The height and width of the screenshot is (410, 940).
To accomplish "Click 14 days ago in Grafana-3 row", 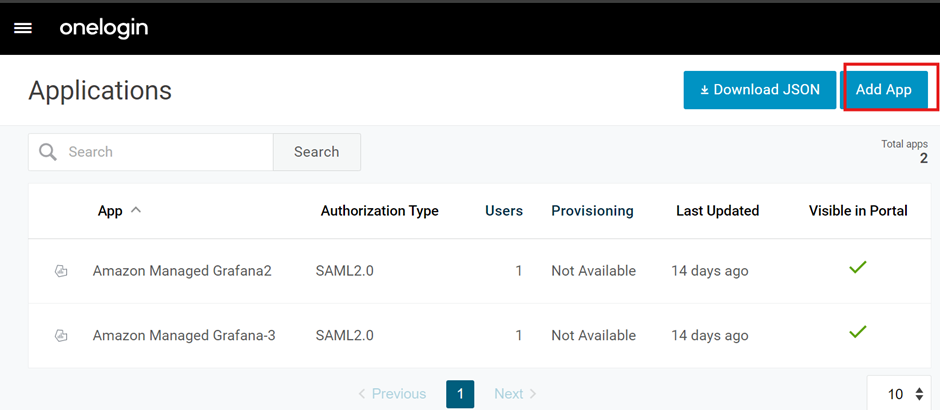I will [x=710, y=336].
